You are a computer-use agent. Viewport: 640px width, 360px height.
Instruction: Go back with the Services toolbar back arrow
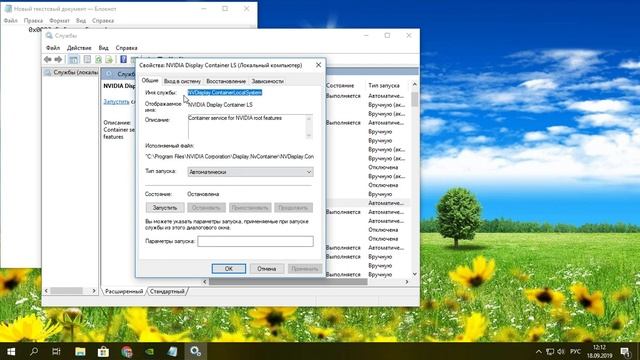coord(48,60)
